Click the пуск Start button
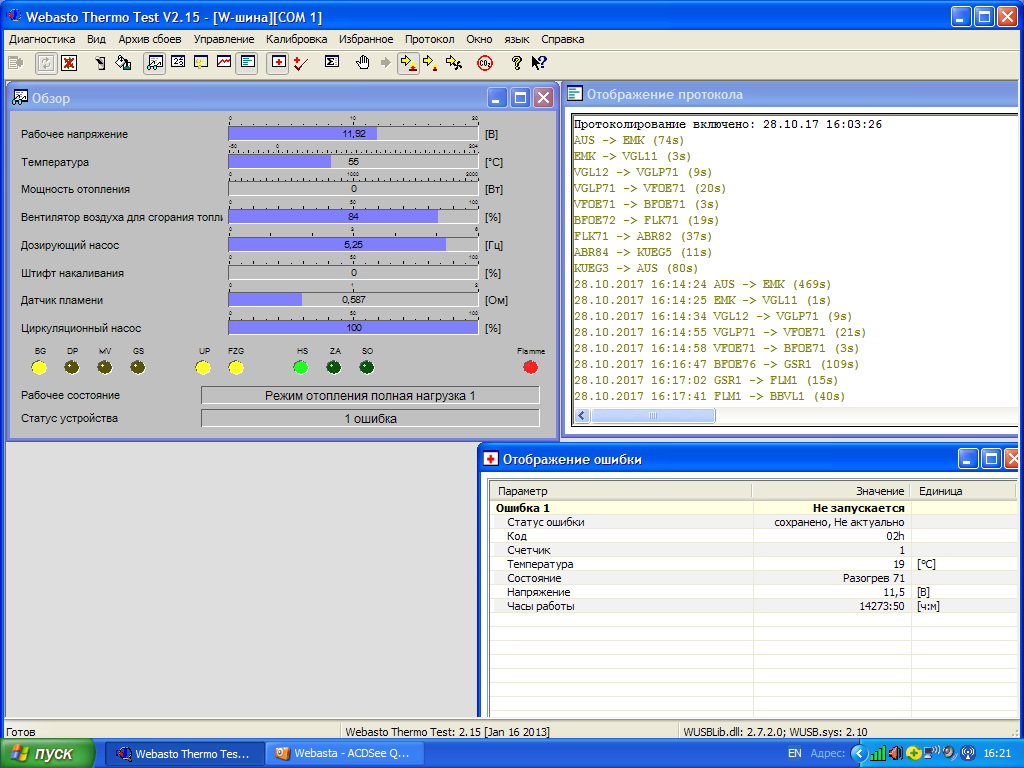 pyautogui.click(x=47, y=754)
